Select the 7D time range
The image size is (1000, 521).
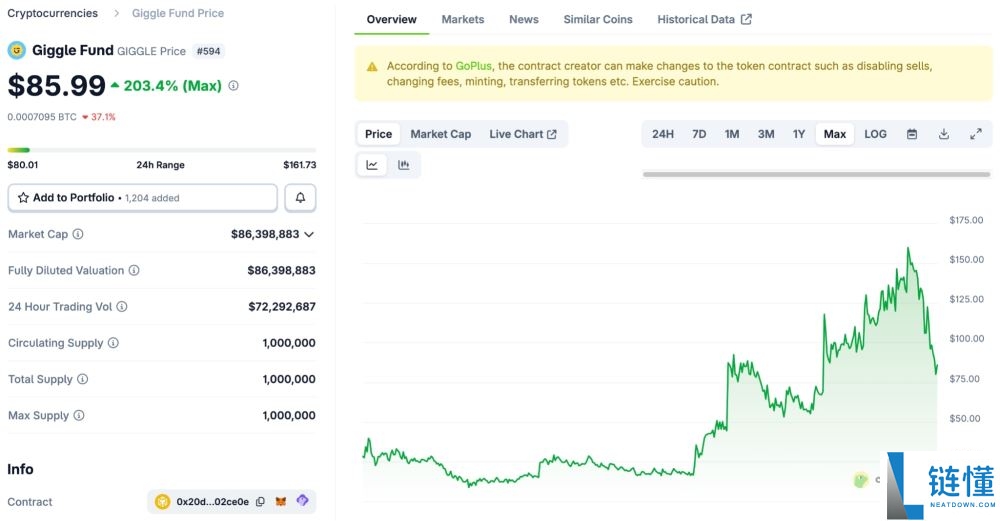tap(699, 134)
